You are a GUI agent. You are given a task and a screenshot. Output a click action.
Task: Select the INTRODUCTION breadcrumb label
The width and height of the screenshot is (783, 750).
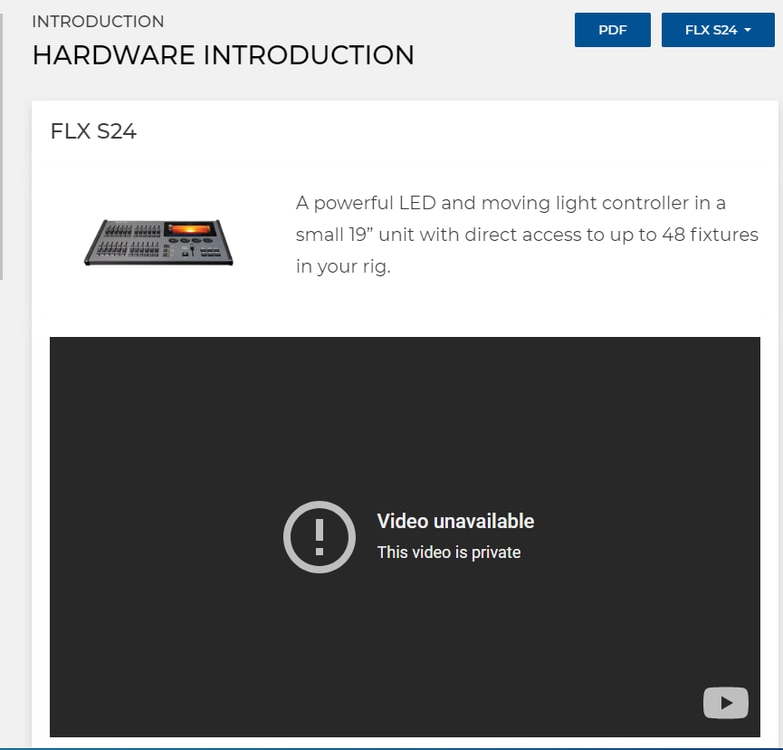tap(98, 21)
